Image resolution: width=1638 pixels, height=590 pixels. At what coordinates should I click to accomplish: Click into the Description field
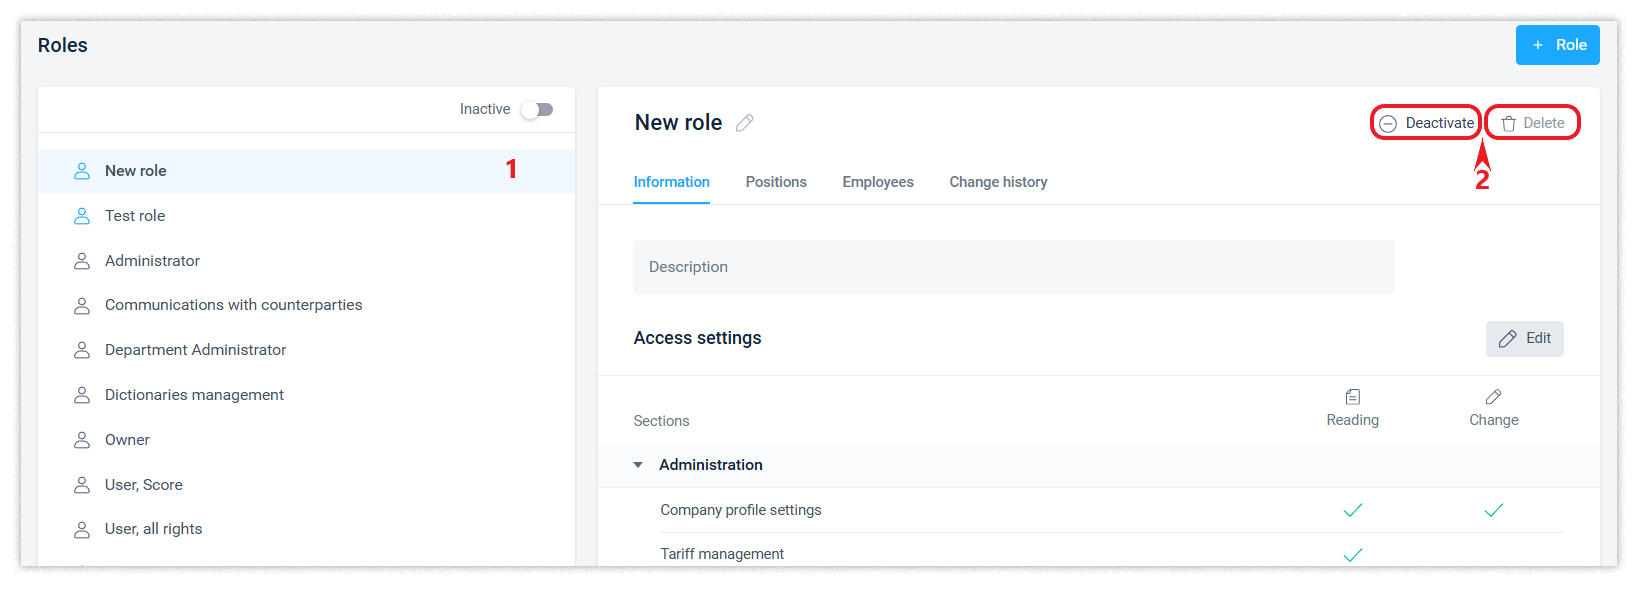click(1013, 267)
